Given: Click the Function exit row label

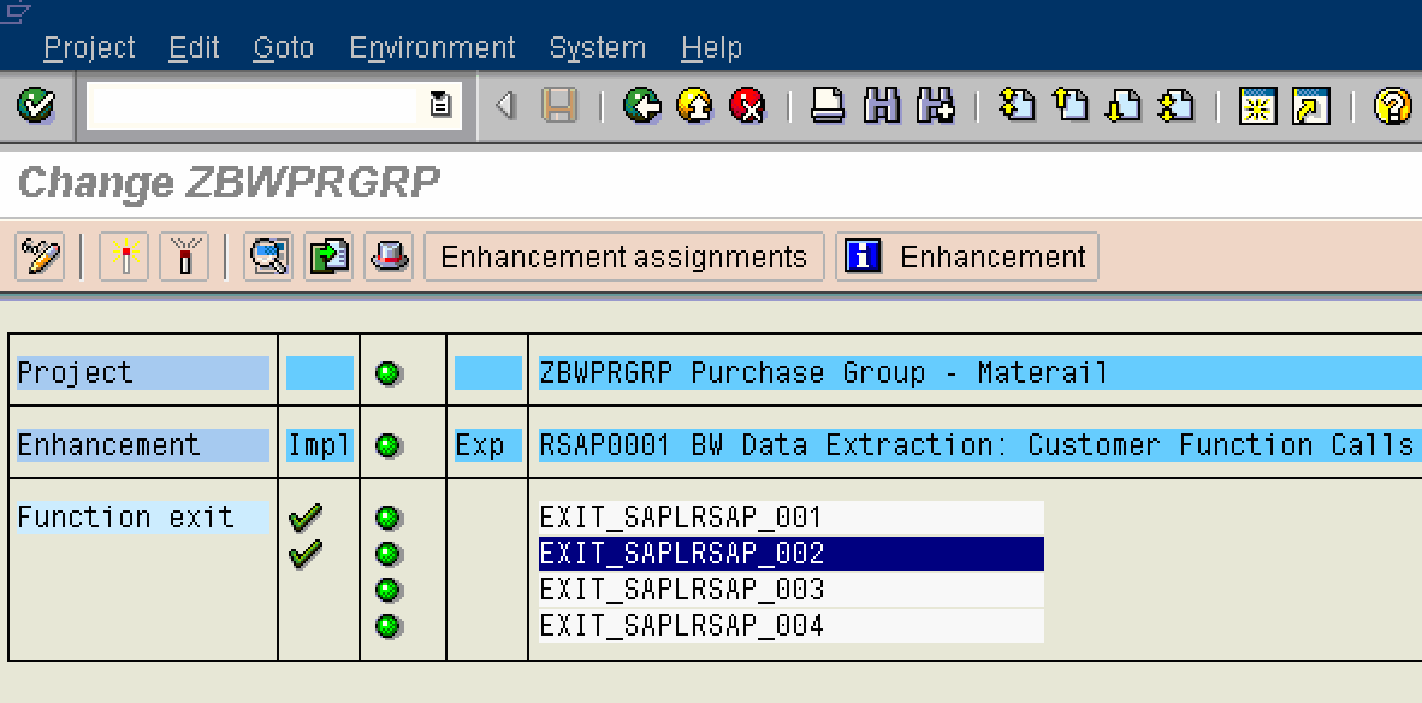Looking at the screenshot, I should coord(143,517).
